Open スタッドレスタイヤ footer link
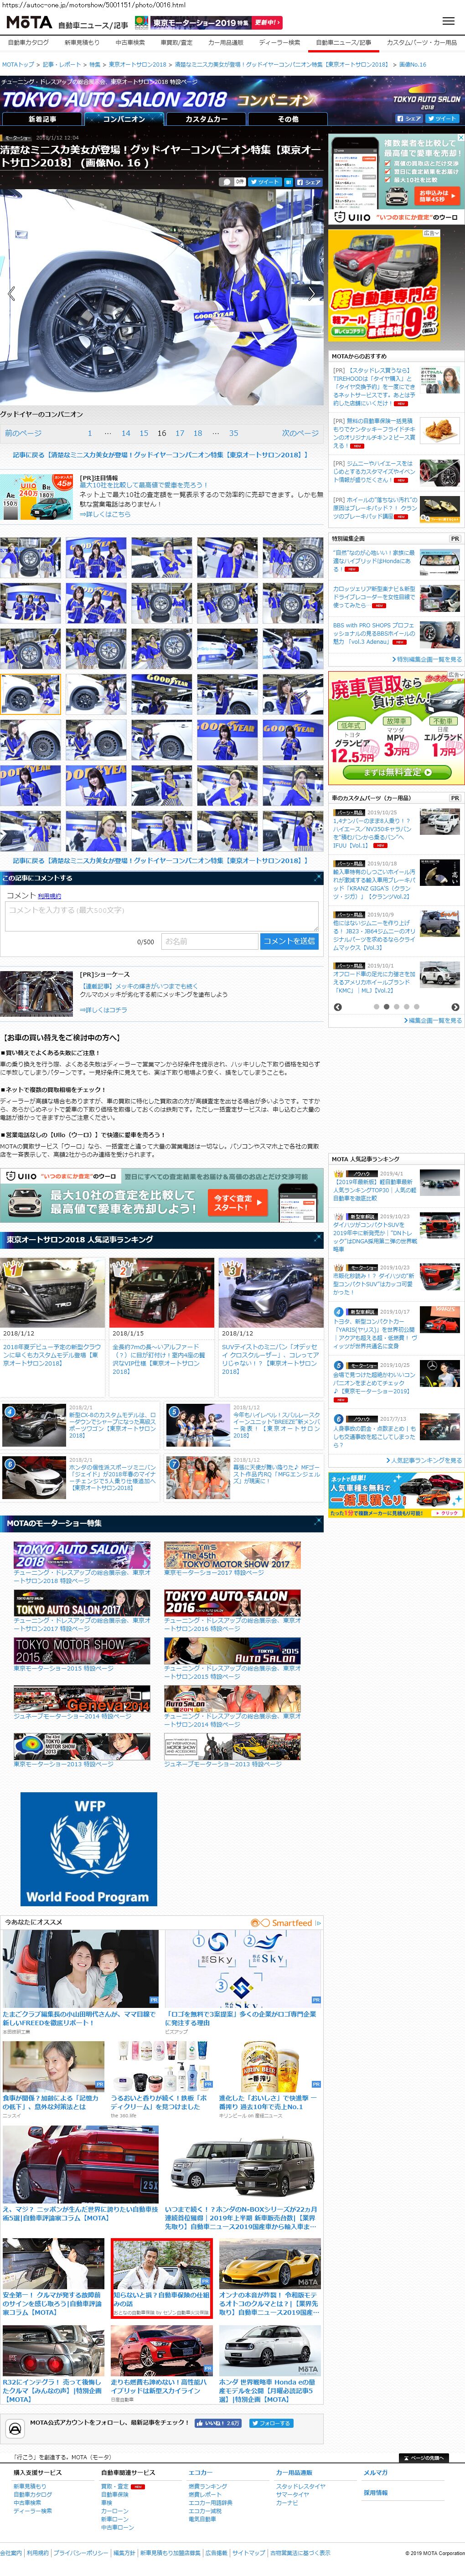The image size is (465, 2576). click(301, 2486)
